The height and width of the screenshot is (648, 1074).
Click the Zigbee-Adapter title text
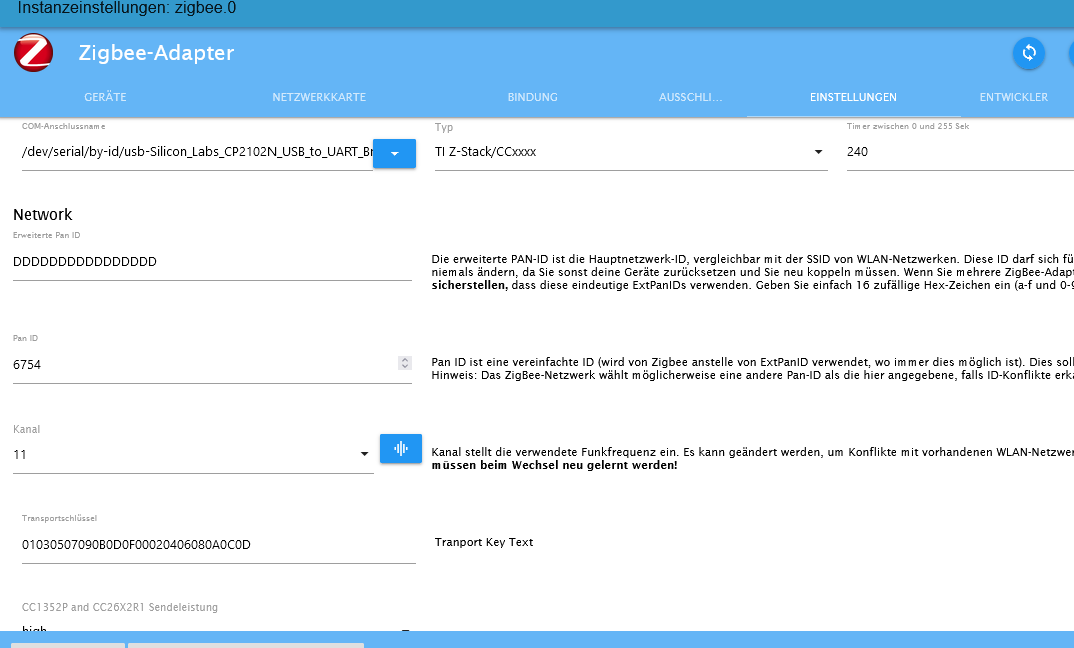156,53
